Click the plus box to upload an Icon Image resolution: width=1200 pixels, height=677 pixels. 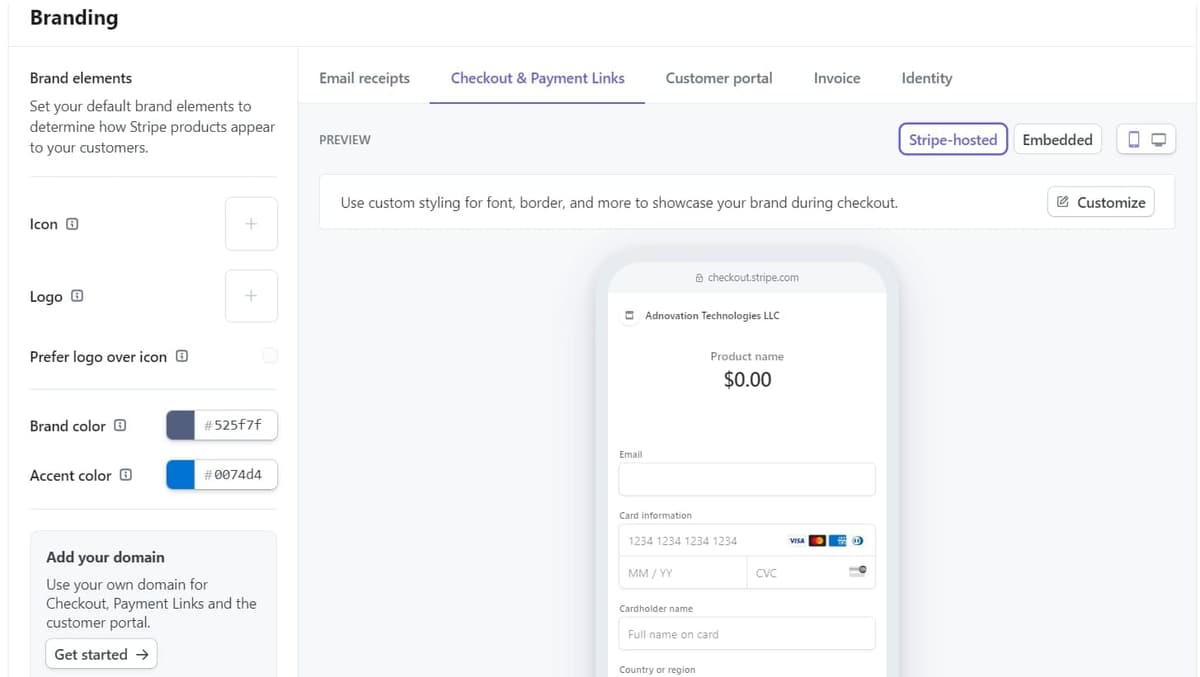(x=251, y=224)
